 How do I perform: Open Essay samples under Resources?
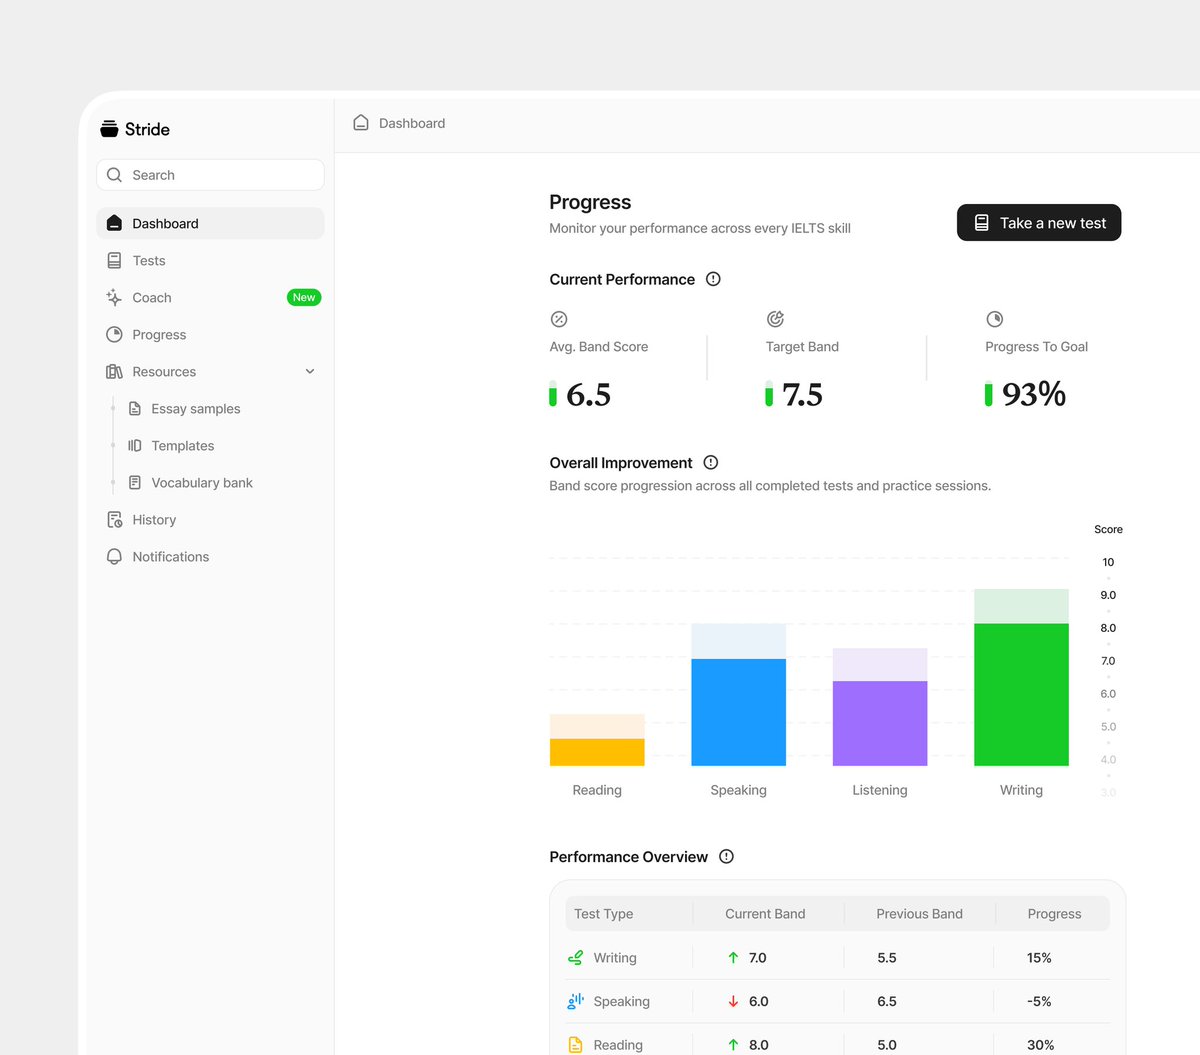[x=196, y=408]
